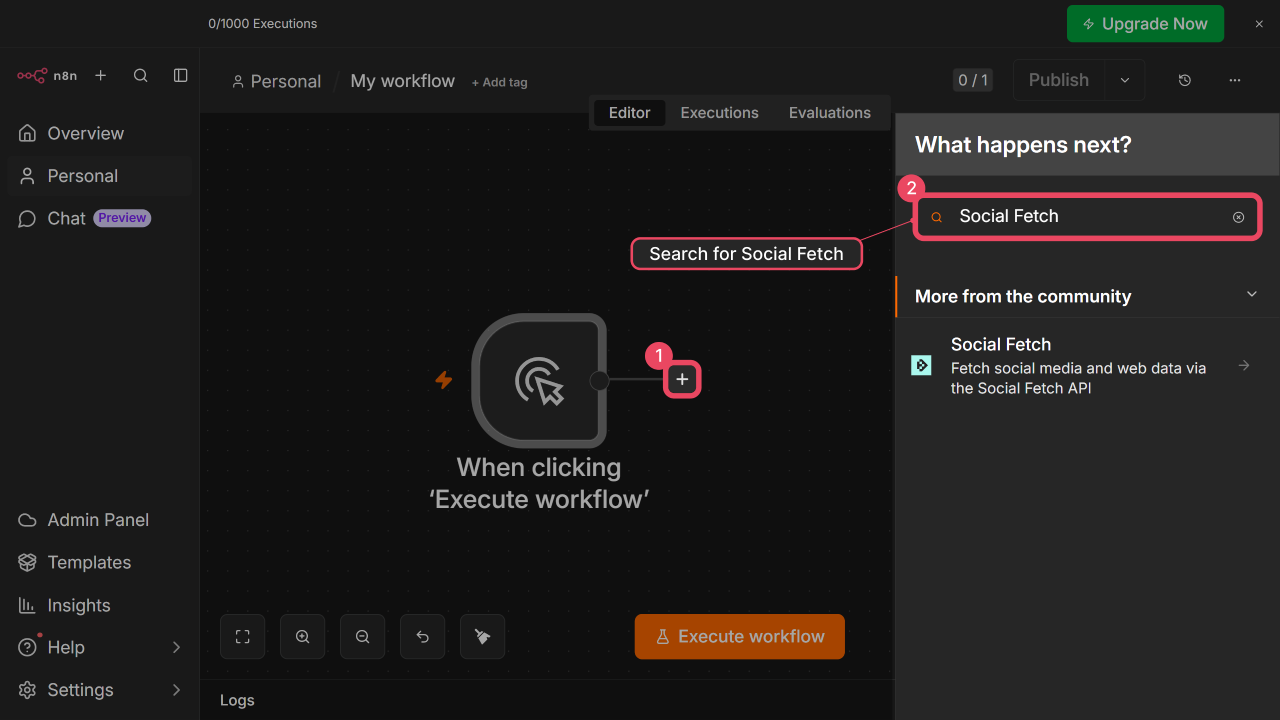The width and height of the screenshot is (1280, 720).
Task: Go to Templates
Action: pyautogui.click(x=100, y=562)
